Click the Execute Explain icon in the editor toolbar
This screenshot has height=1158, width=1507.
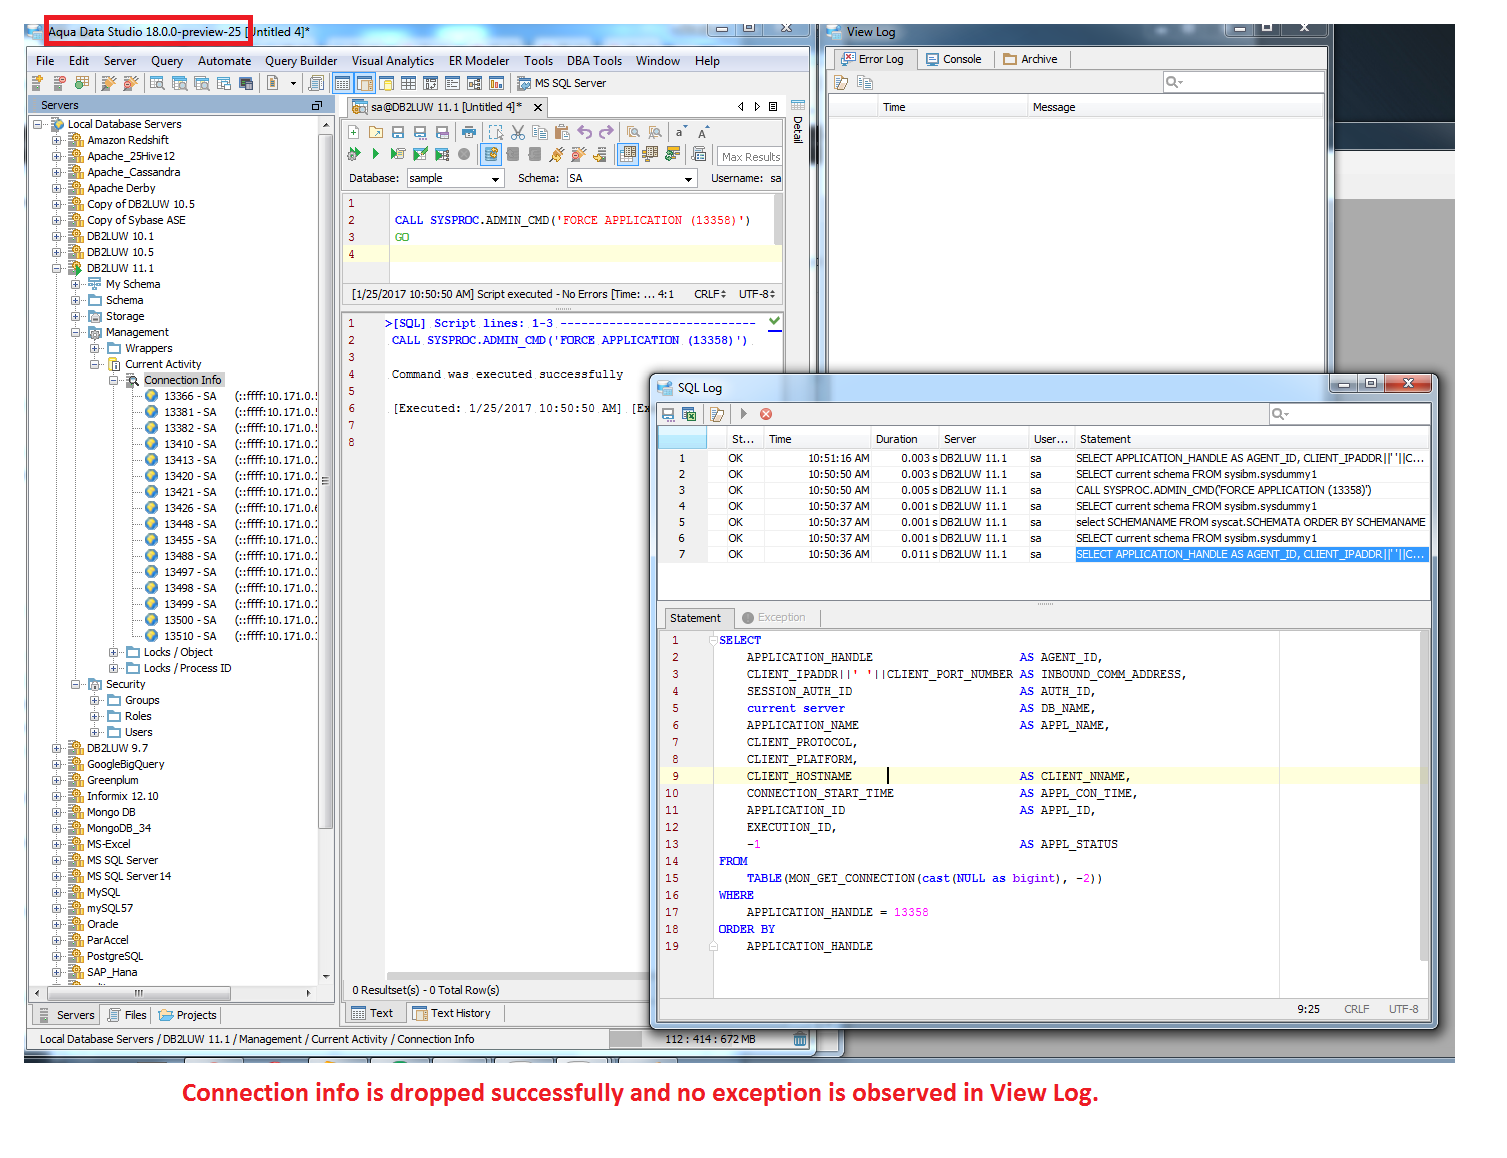[442, 154]
